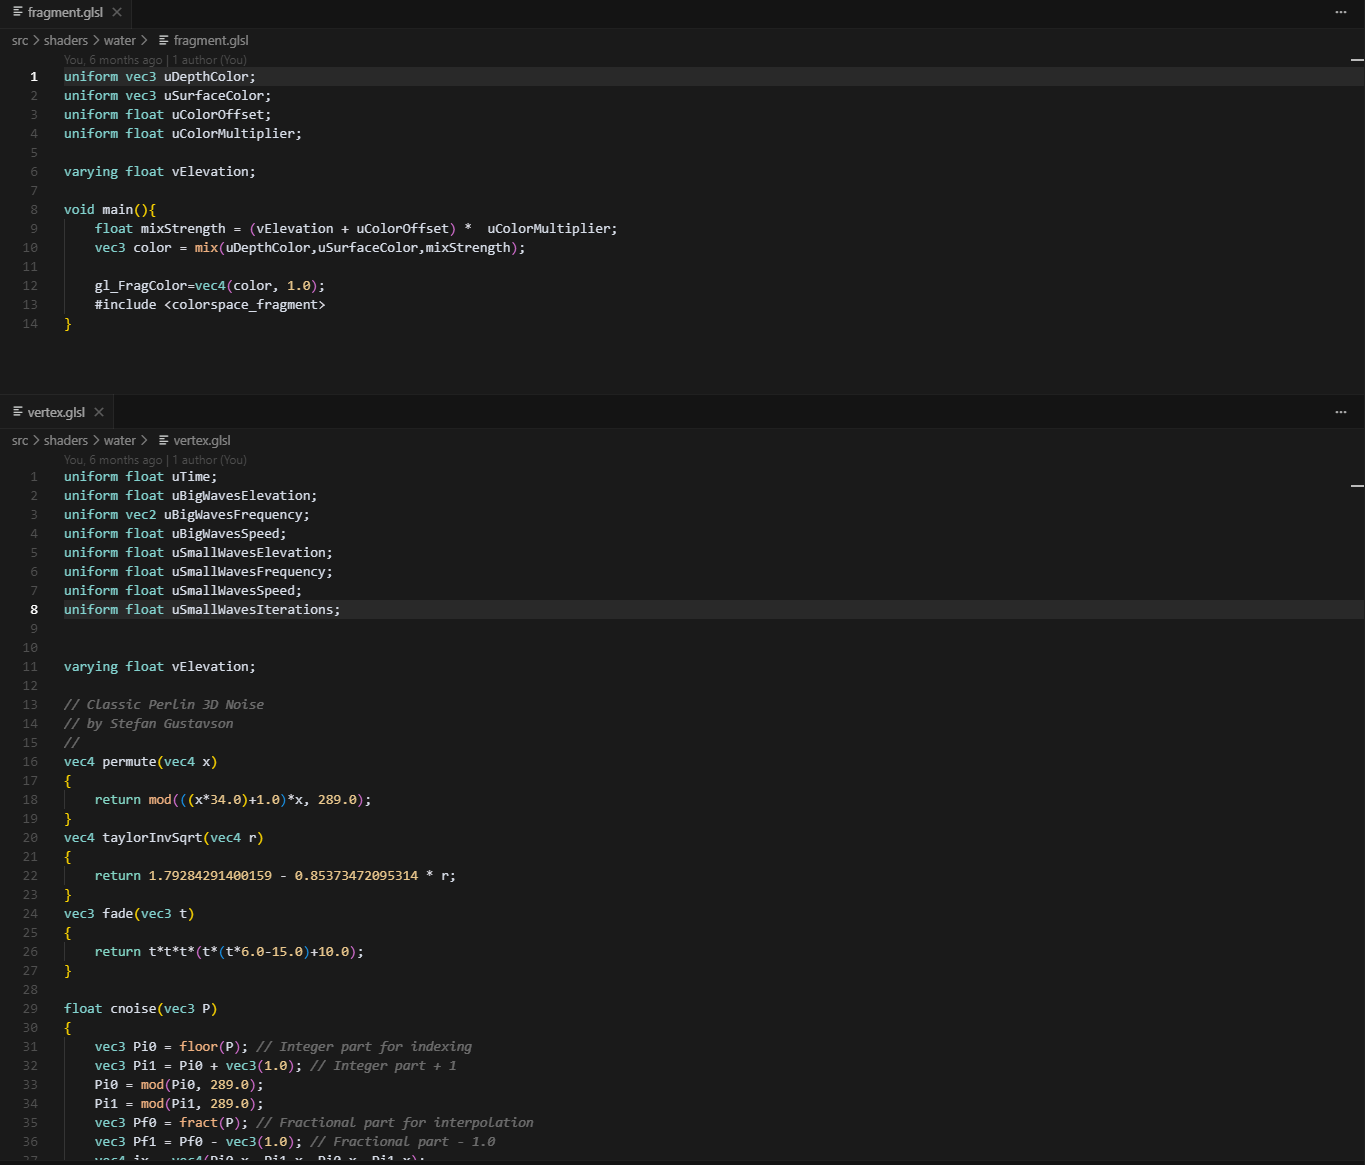Viewport: 1365px width, 1165px height.
Task: Click 'permute' function name
Action: [x=129, y=762]
